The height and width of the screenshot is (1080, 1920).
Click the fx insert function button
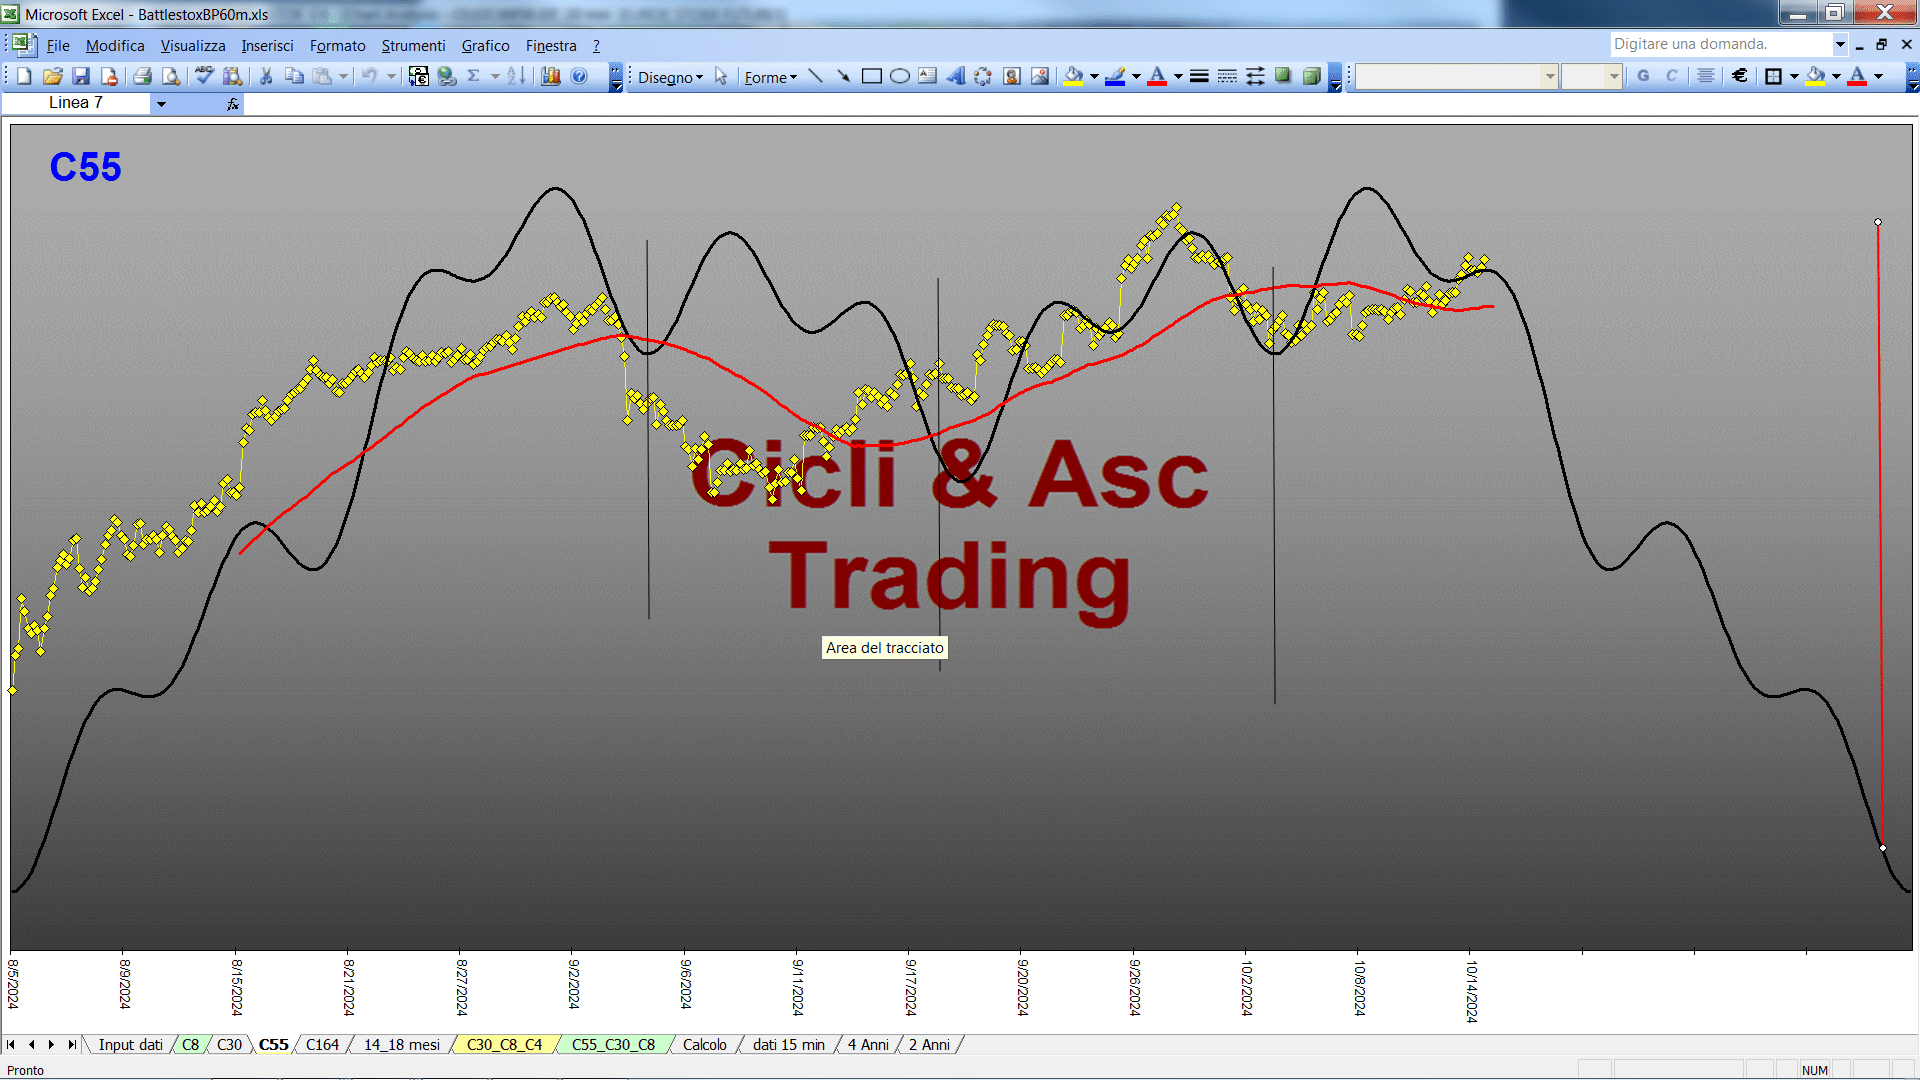(x=233, y=104)
